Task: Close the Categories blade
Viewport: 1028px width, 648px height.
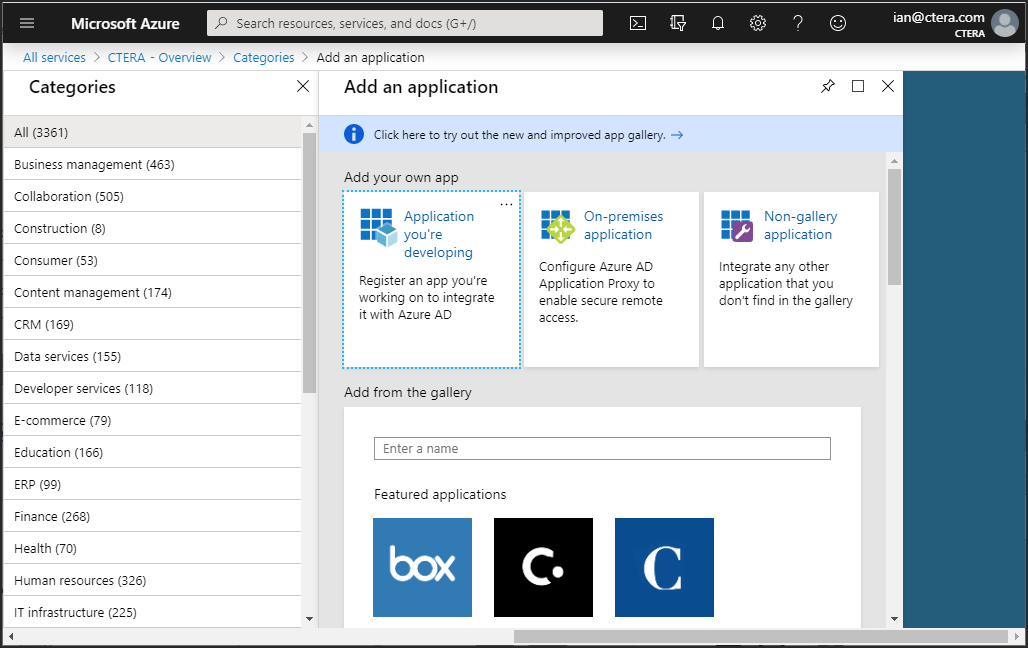Action: click(x=303, y=86)
